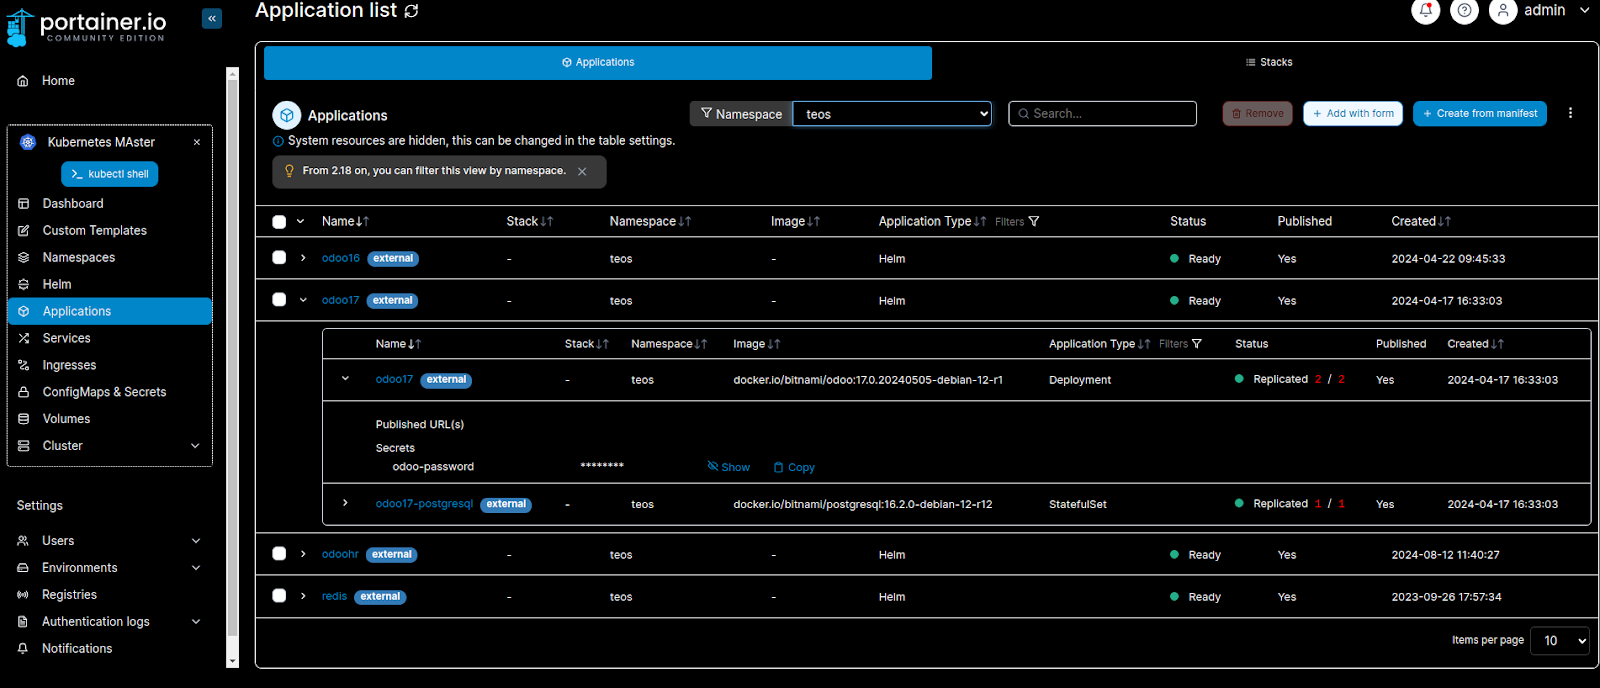Expand the redis application row

303,596
